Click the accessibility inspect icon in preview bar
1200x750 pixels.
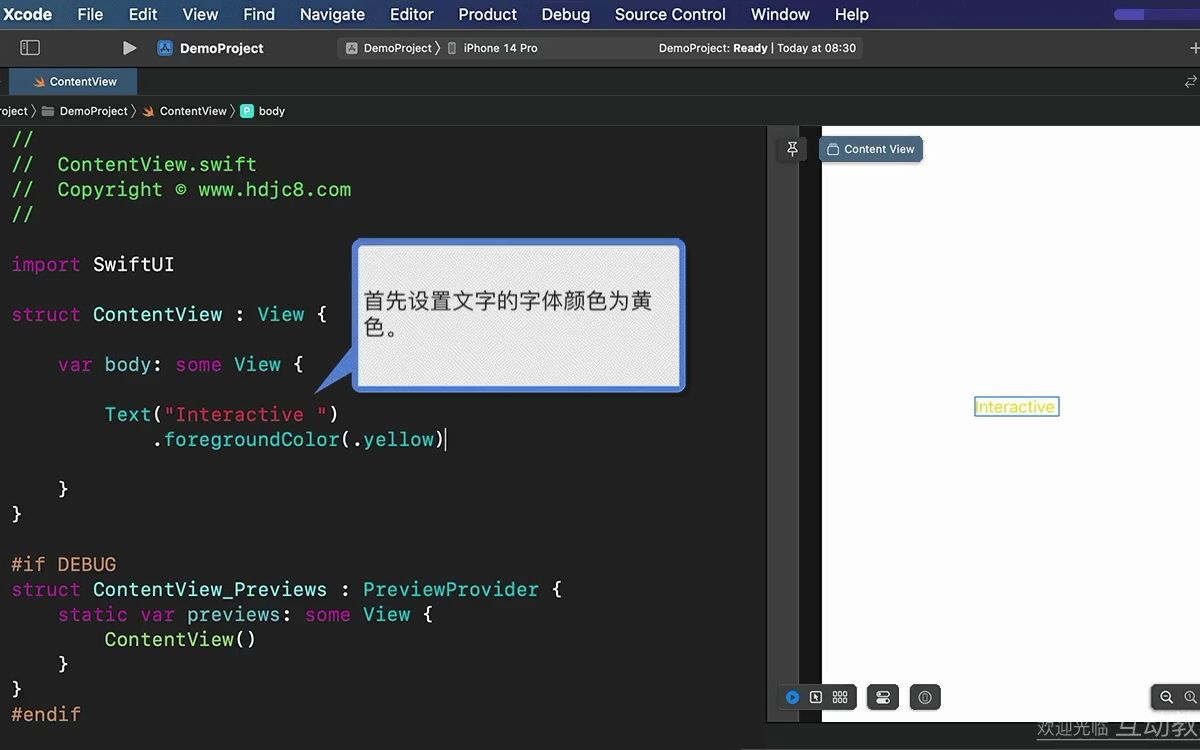(x=925, y=697)
